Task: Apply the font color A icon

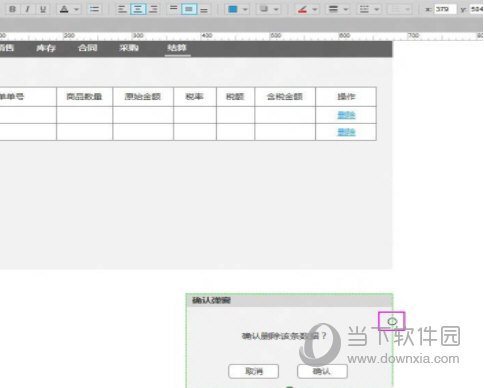Action: [x=64, y=9]
